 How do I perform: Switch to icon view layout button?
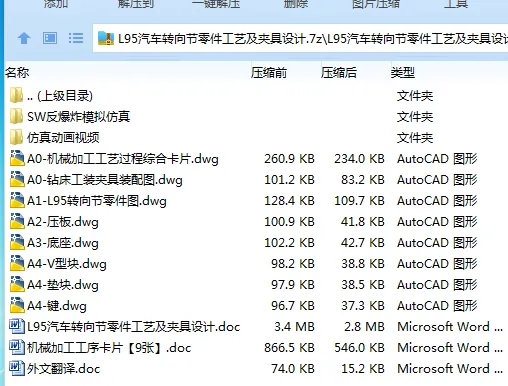click(x=50, y=38)
